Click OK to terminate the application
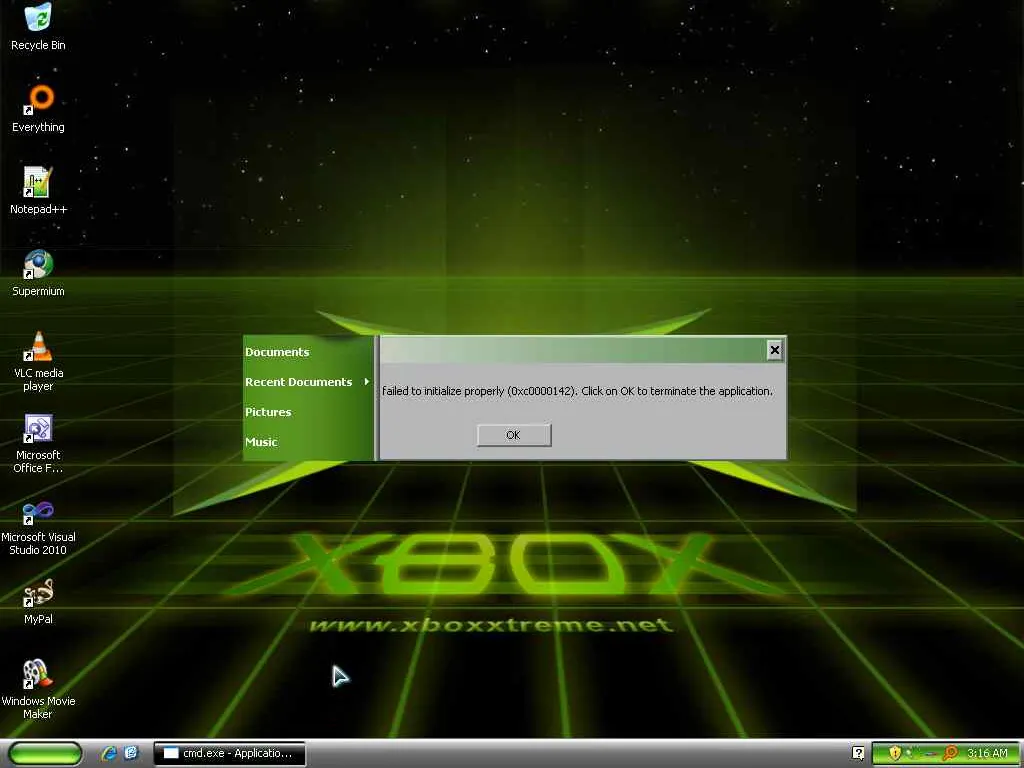The width and height of the screenshot is (1024, 768). pos(514,435)
